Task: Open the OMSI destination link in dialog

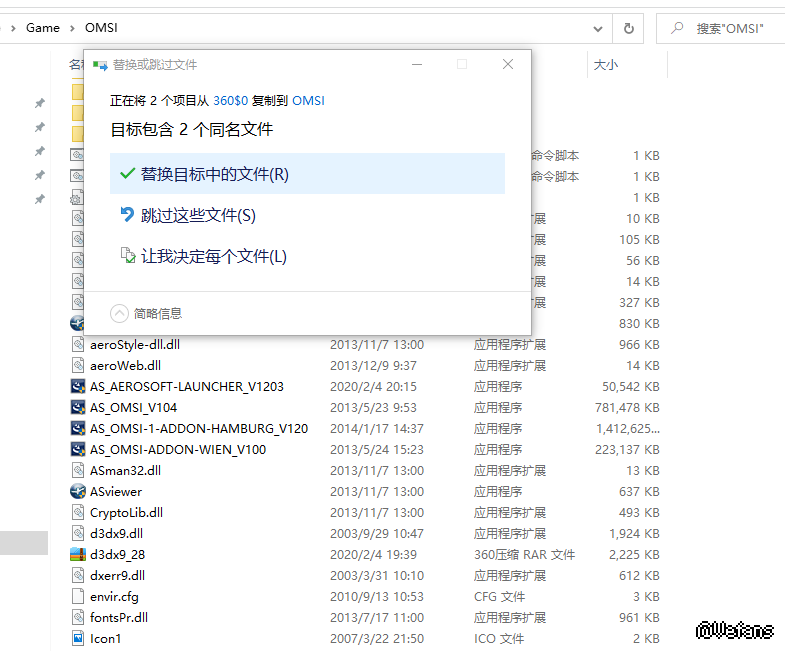Action: tap(308, 101)
